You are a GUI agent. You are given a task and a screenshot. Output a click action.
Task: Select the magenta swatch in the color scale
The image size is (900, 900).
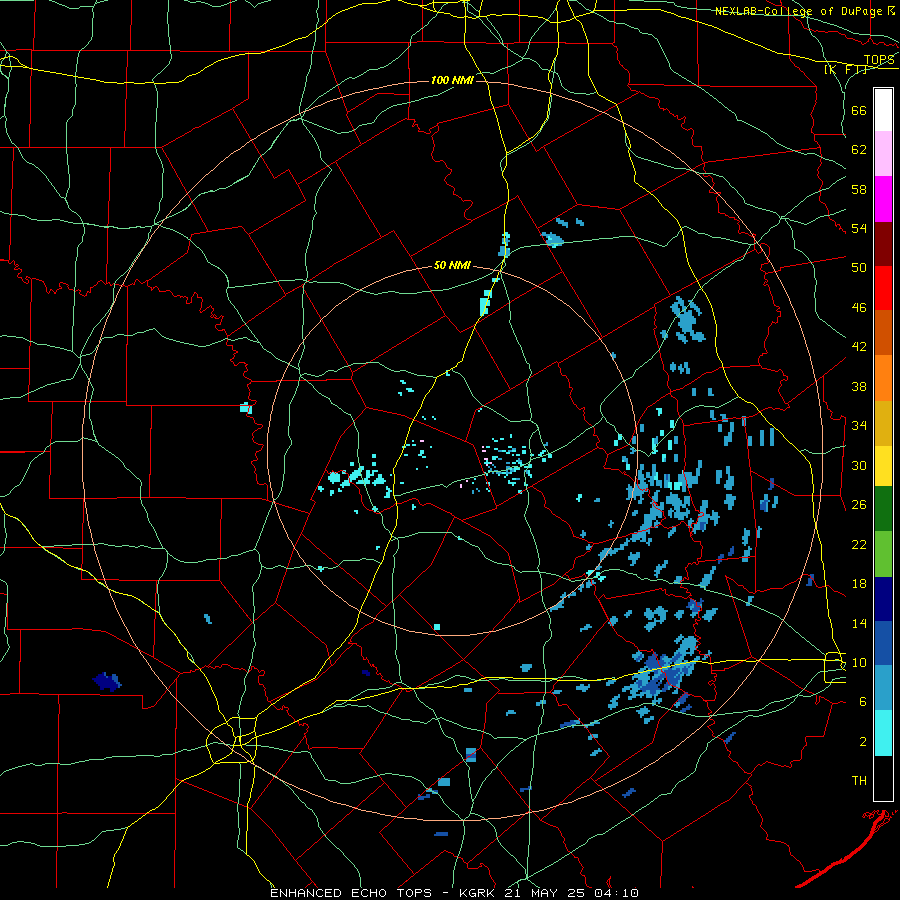pyautogui.click(x=883, y=199)
